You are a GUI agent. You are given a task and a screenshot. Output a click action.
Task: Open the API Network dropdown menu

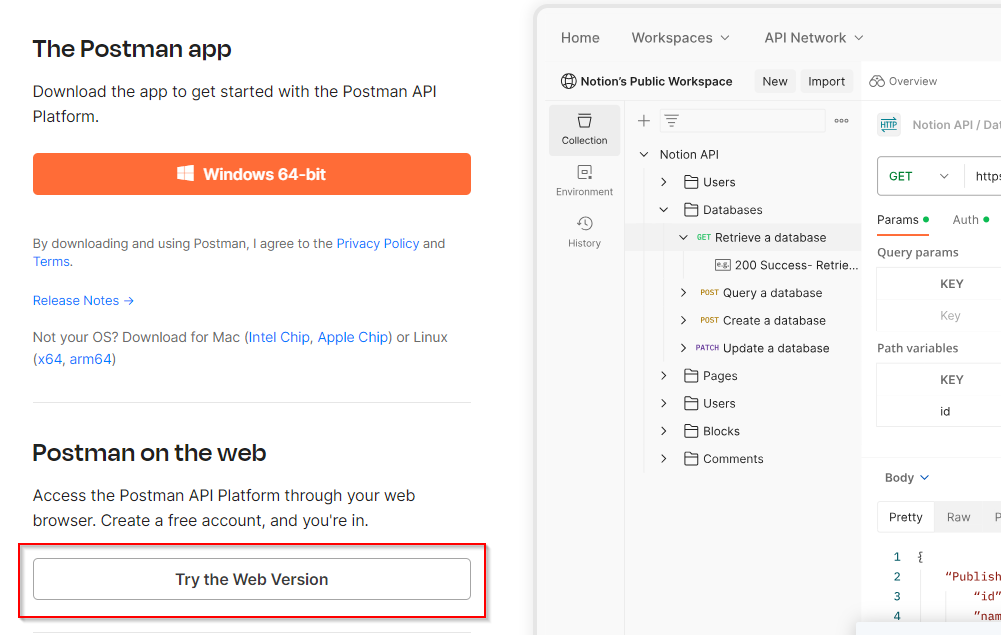point(814,38)
